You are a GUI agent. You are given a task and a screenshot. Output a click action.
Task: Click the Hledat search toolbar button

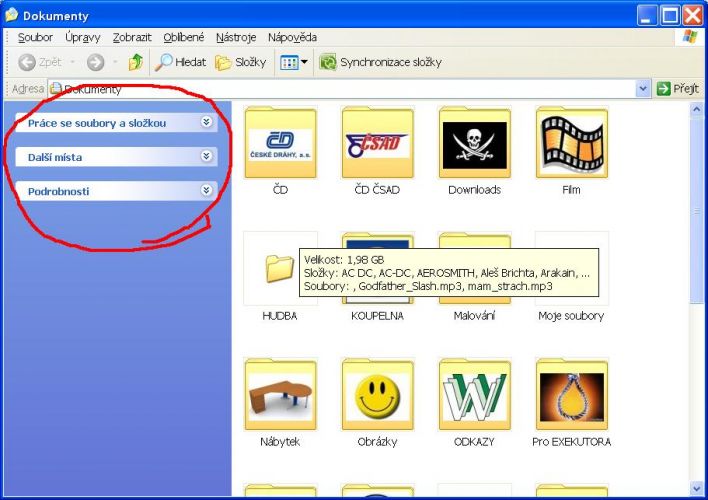coord(180,62)
